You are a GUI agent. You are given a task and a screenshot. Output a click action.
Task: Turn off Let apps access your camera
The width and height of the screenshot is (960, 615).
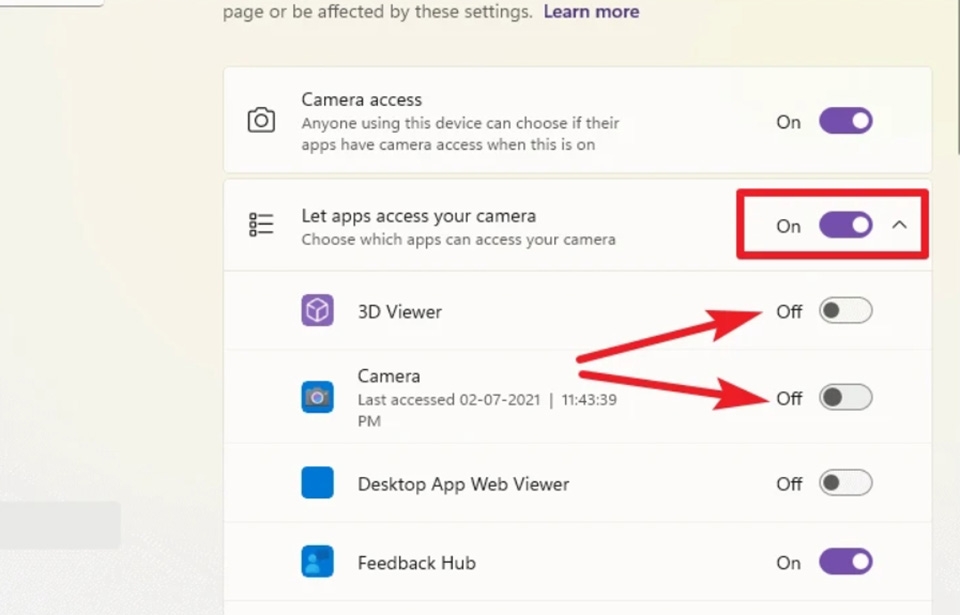[846, 225]
